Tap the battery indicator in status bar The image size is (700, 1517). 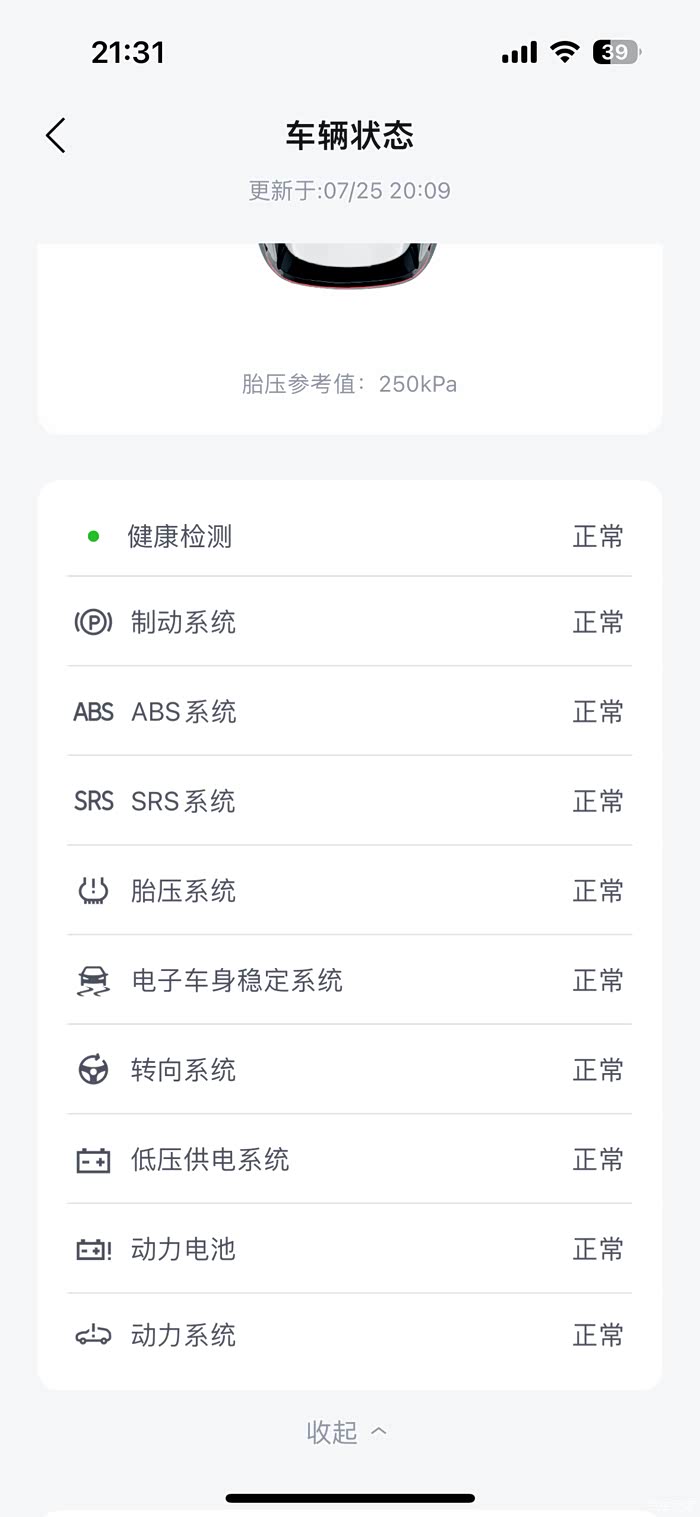[x=618, y=53]
